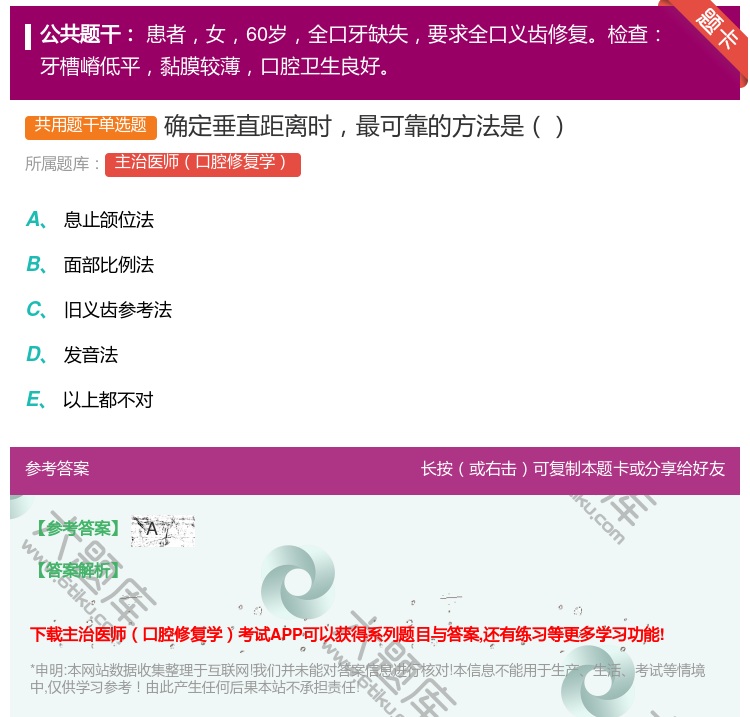Click the 参考答案 header label

57,469
